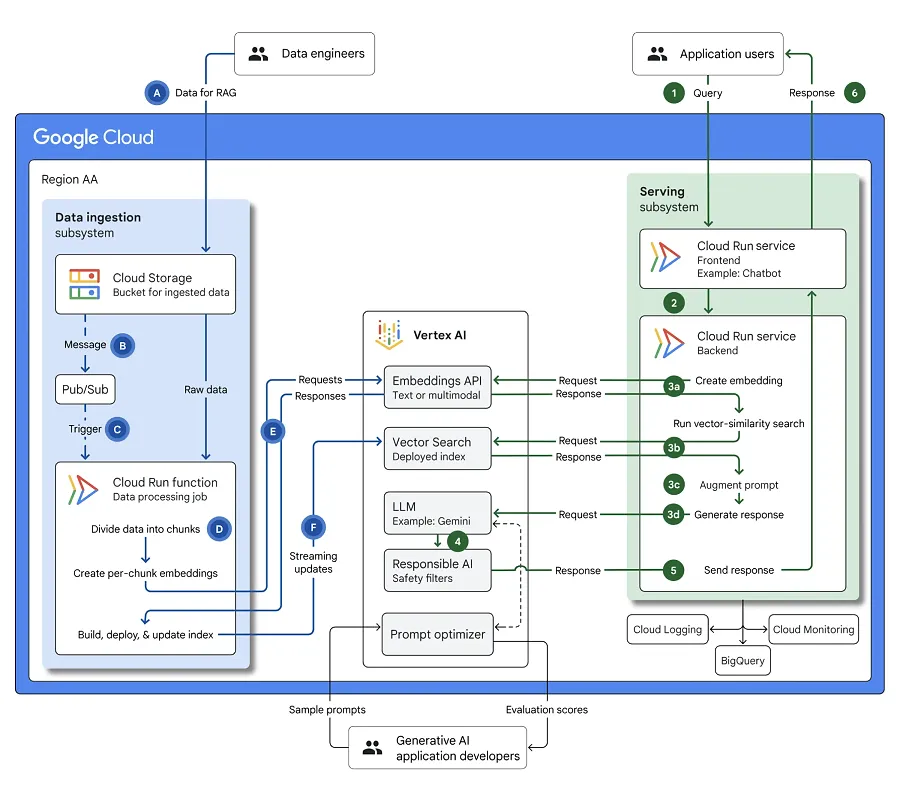Select the Responsible AI Safety filters box

pos(437,571)
